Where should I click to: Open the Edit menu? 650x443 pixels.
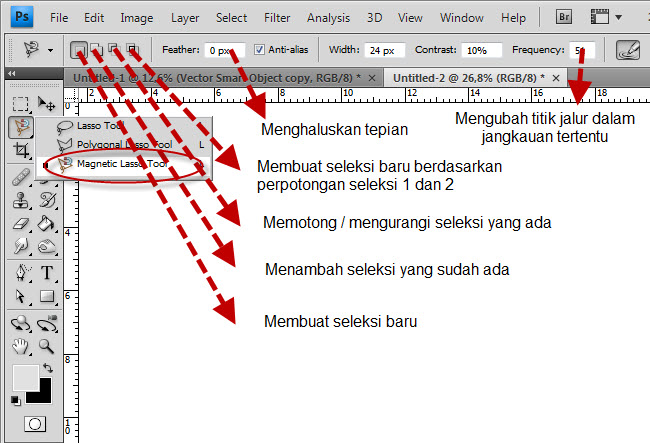tap(94, 18)
